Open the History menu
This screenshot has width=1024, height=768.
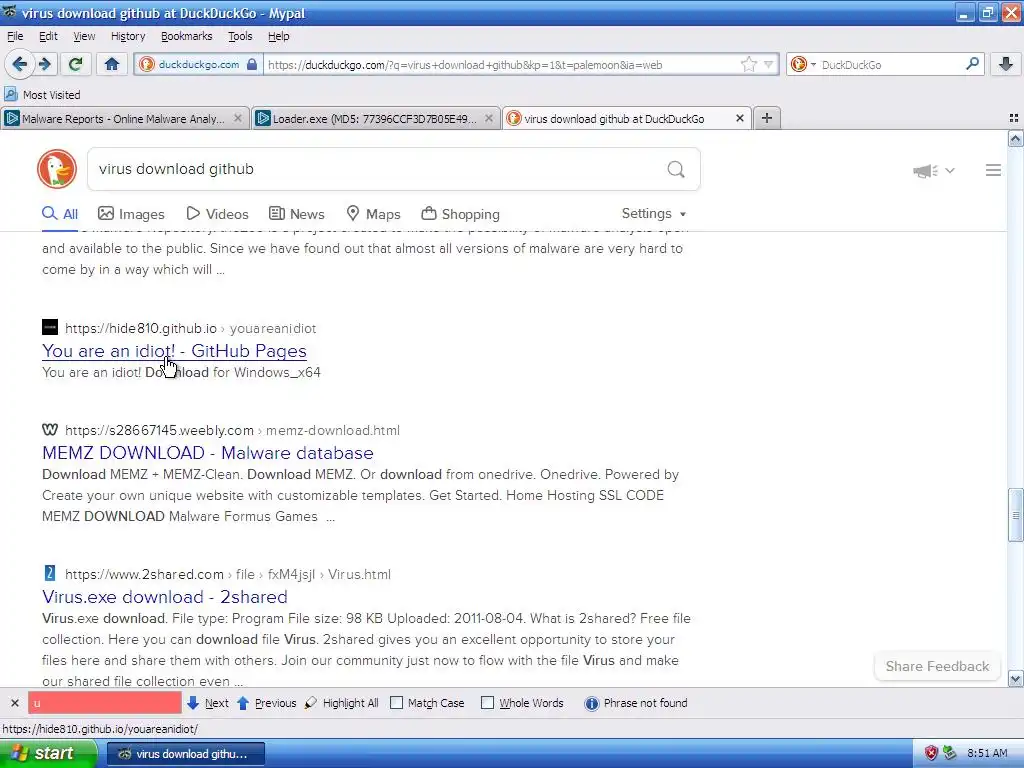click(128, 36)
